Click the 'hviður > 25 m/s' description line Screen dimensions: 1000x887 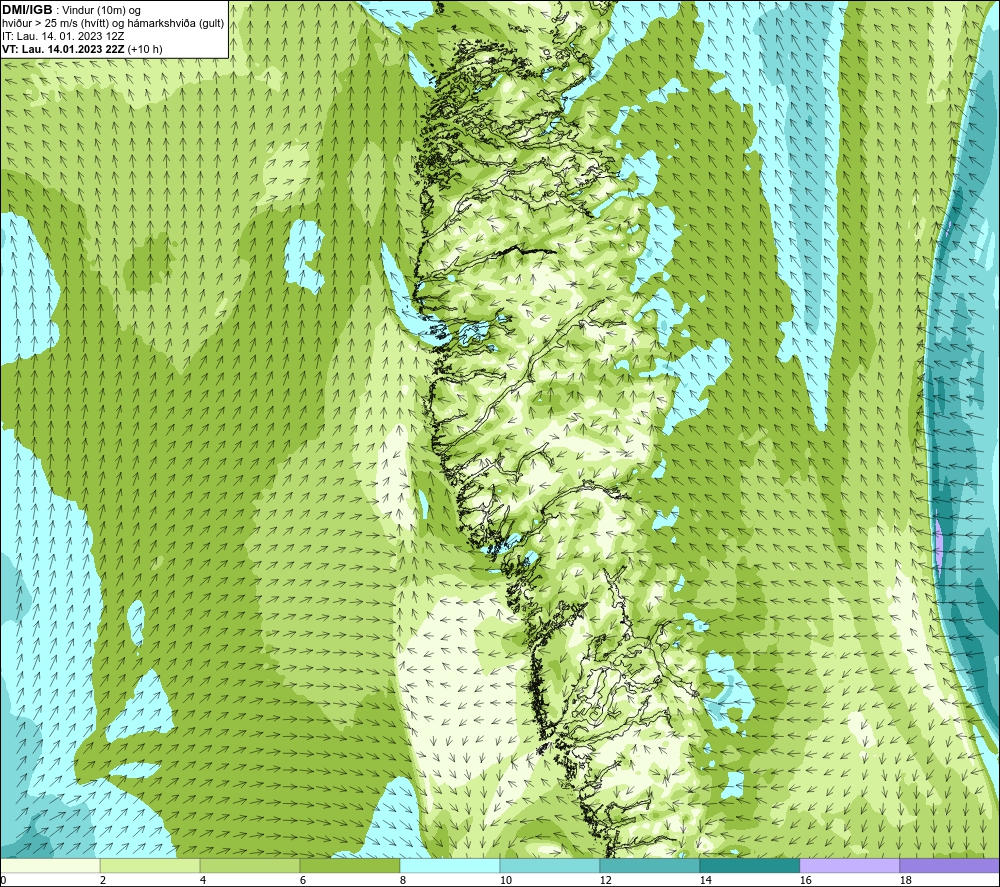click(113, 24)
